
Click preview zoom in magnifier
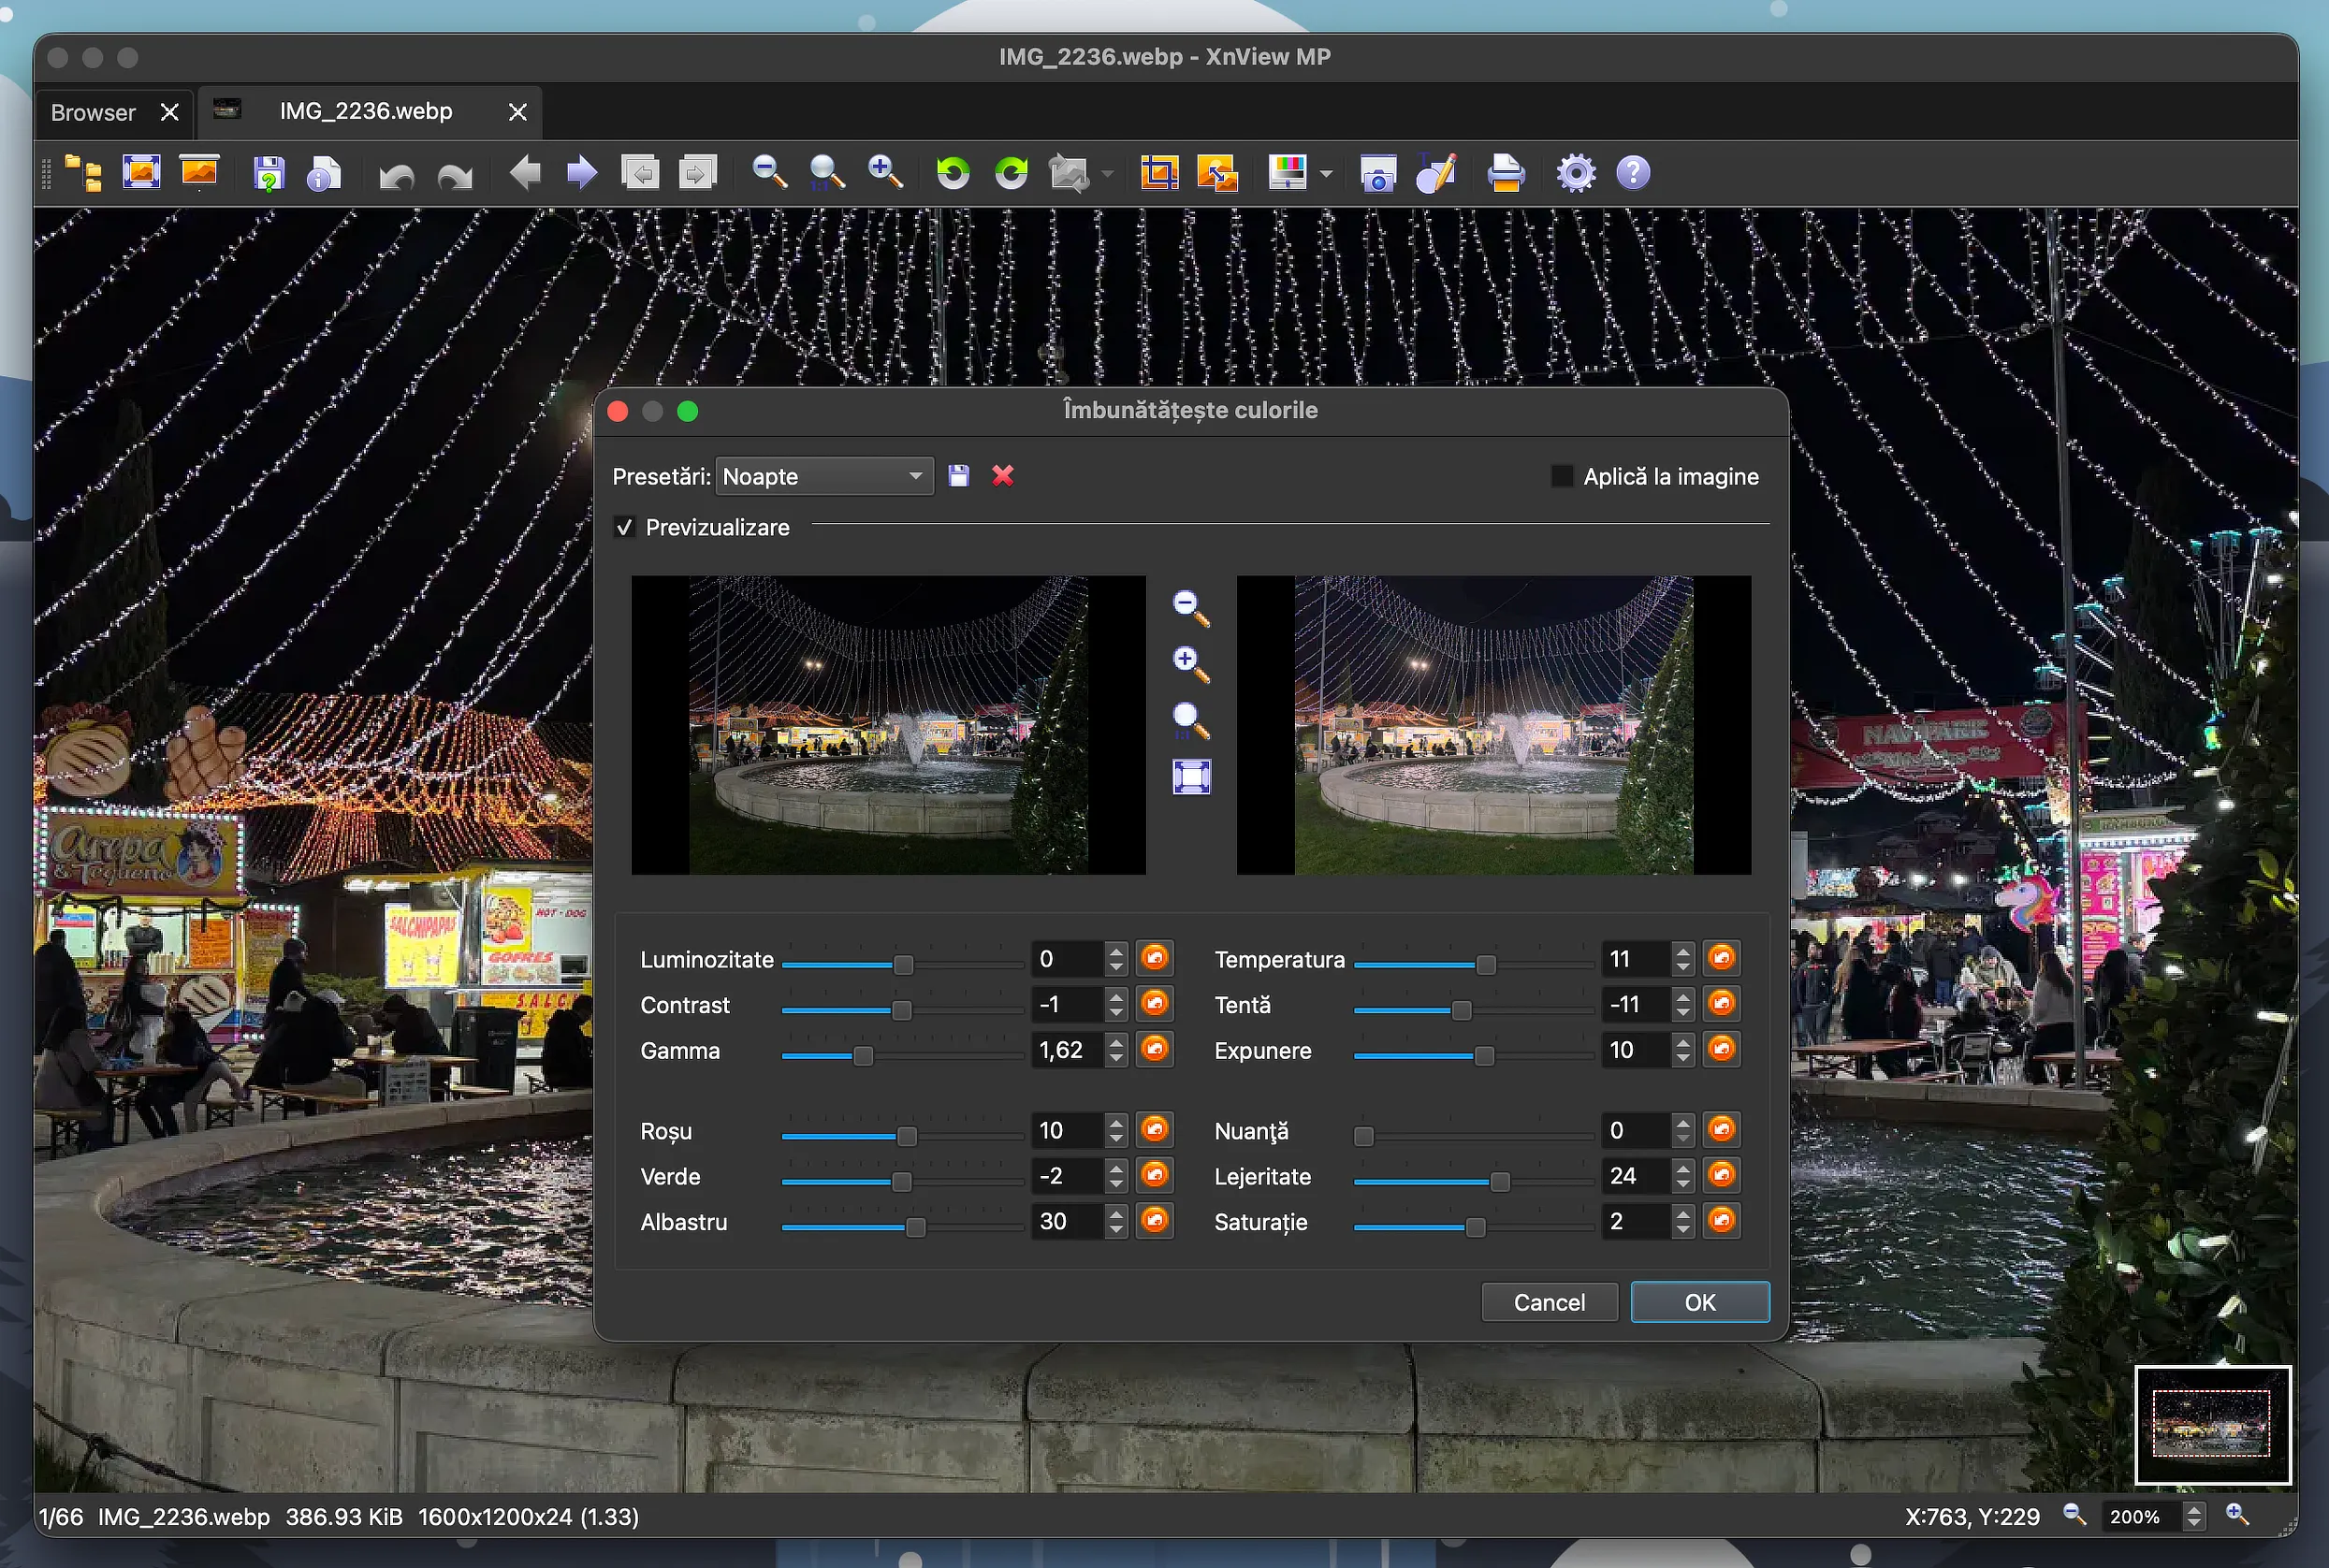[x=1190, y=663]
